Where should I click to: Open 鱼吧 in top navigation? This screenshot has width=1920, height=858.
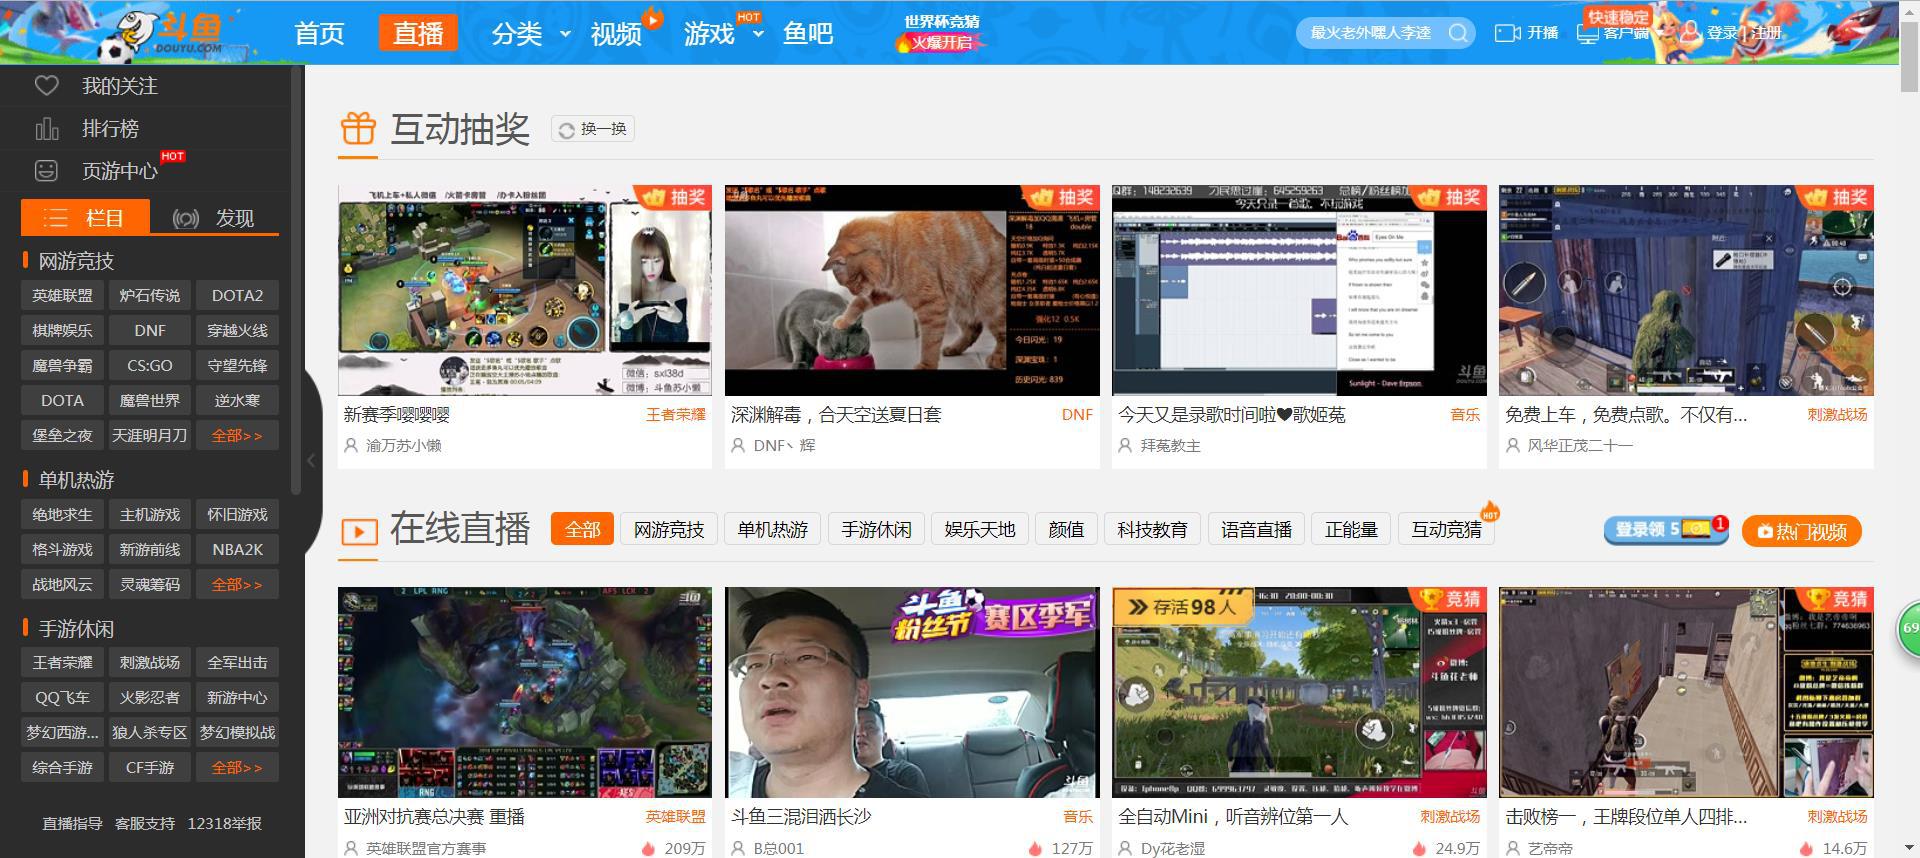coord(808,33)
